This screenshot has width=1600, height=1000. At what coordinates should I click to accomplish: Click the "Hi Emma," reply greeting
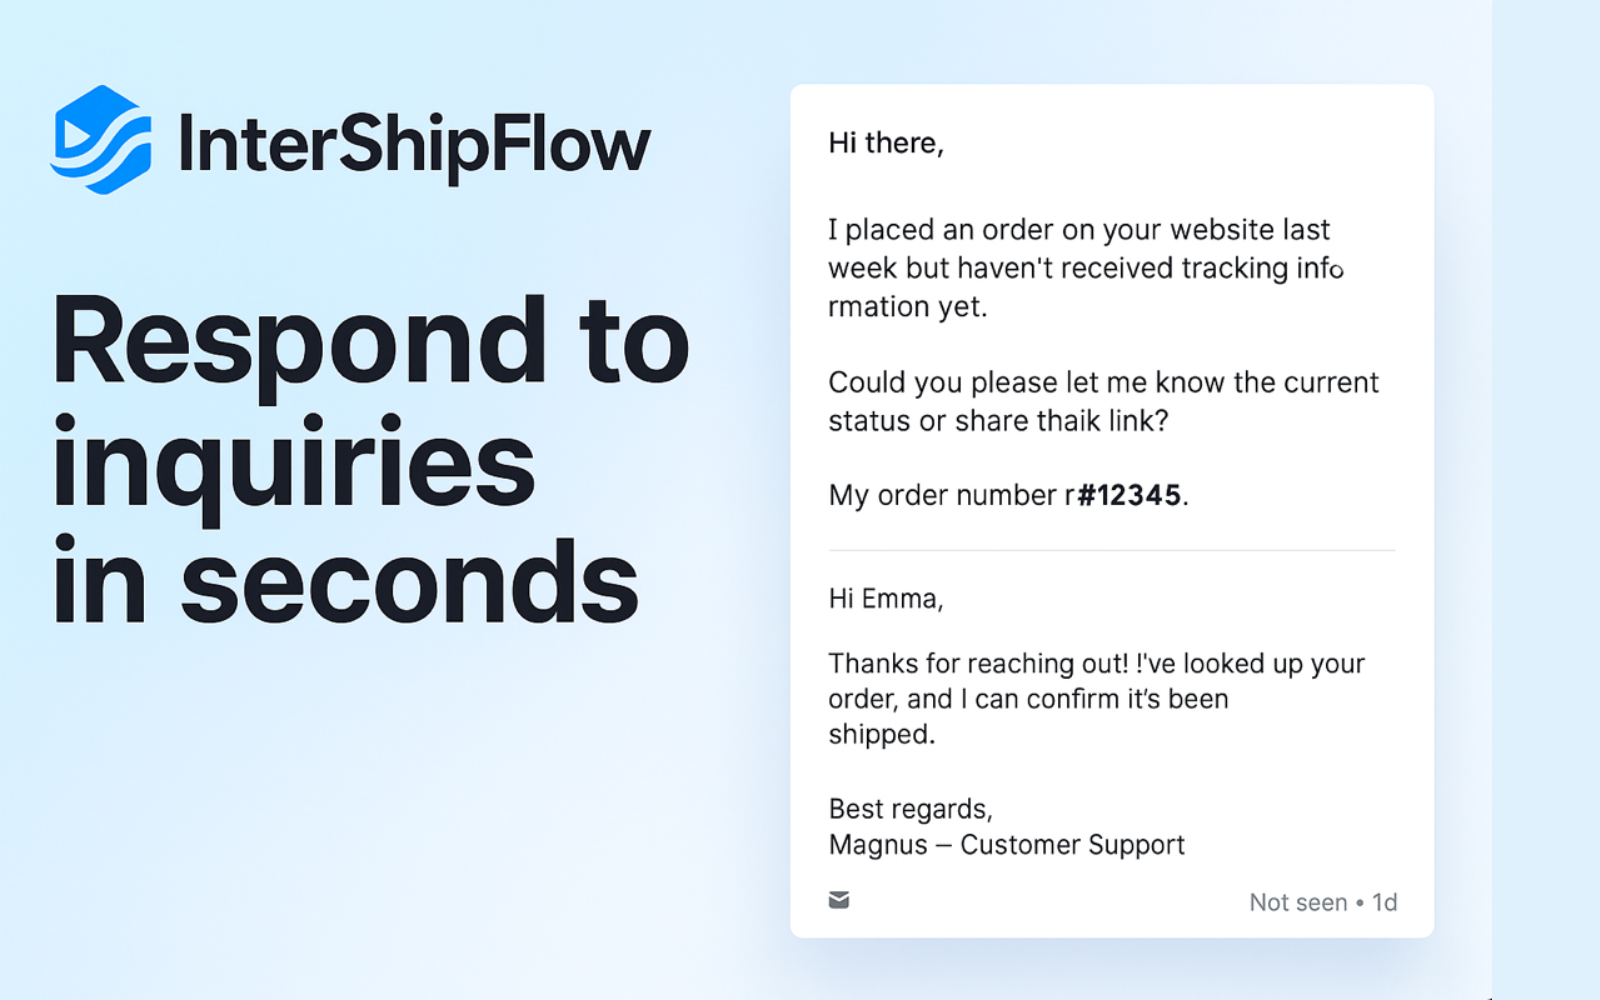point(885,598)
